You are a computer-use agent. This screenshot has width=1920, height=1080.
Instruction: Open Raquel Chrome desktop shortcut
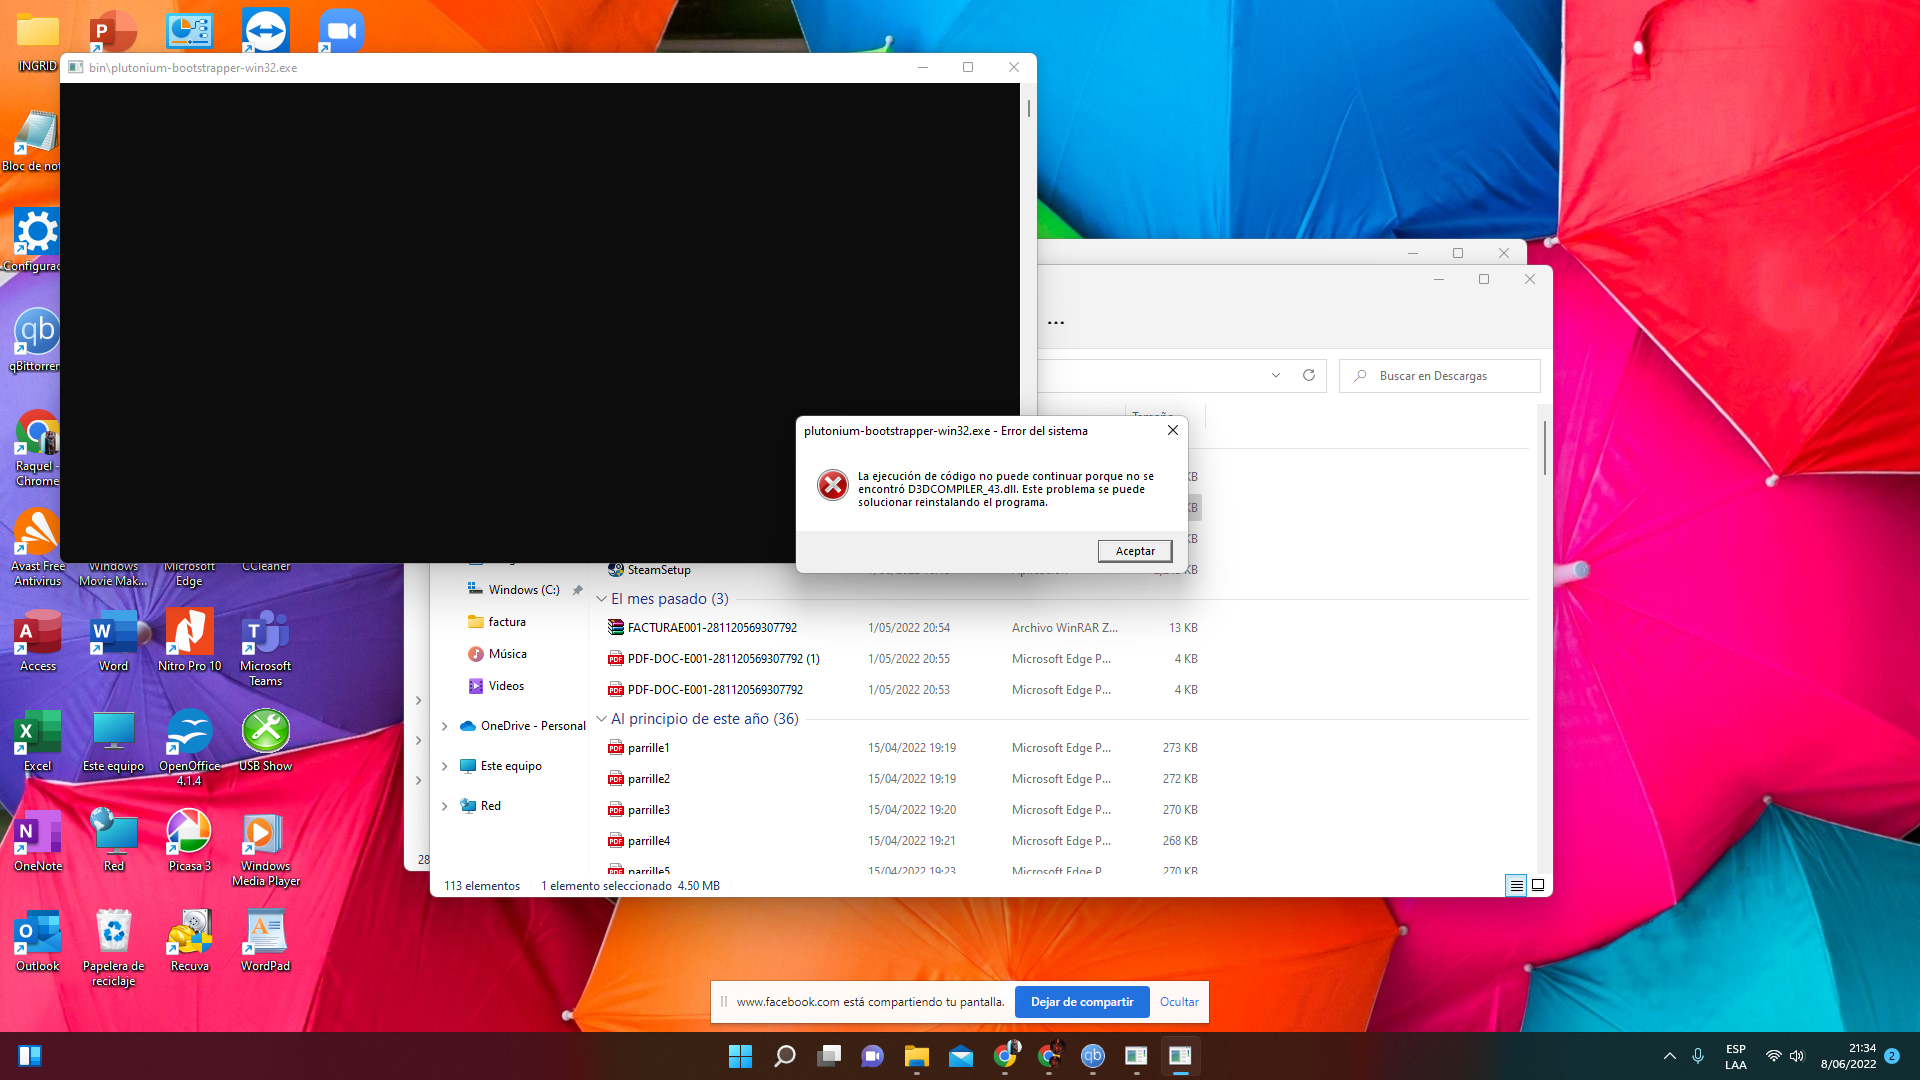point(36,449)
